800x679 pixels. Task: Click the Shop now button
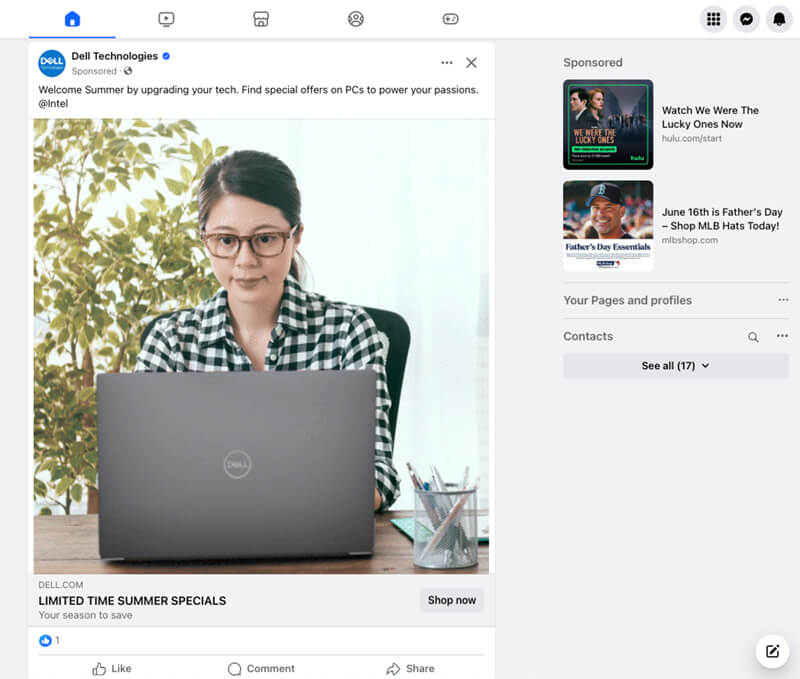(x=452, y=600)
